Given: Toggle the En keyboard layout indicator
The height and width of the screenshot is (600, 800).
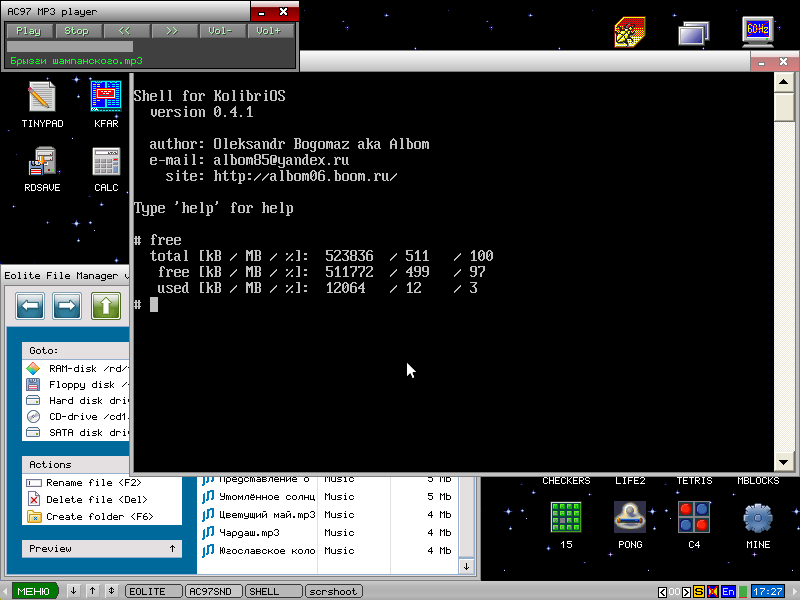Looking at the screenshot, I should click(x=729, y=592).
